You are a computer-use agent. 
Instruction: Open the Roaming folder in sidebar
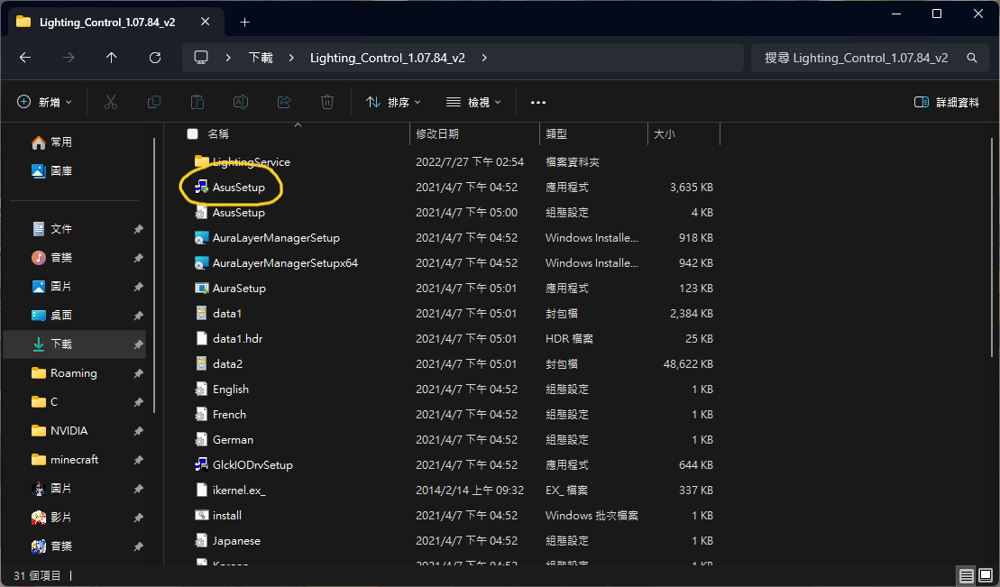coord(74,373)
